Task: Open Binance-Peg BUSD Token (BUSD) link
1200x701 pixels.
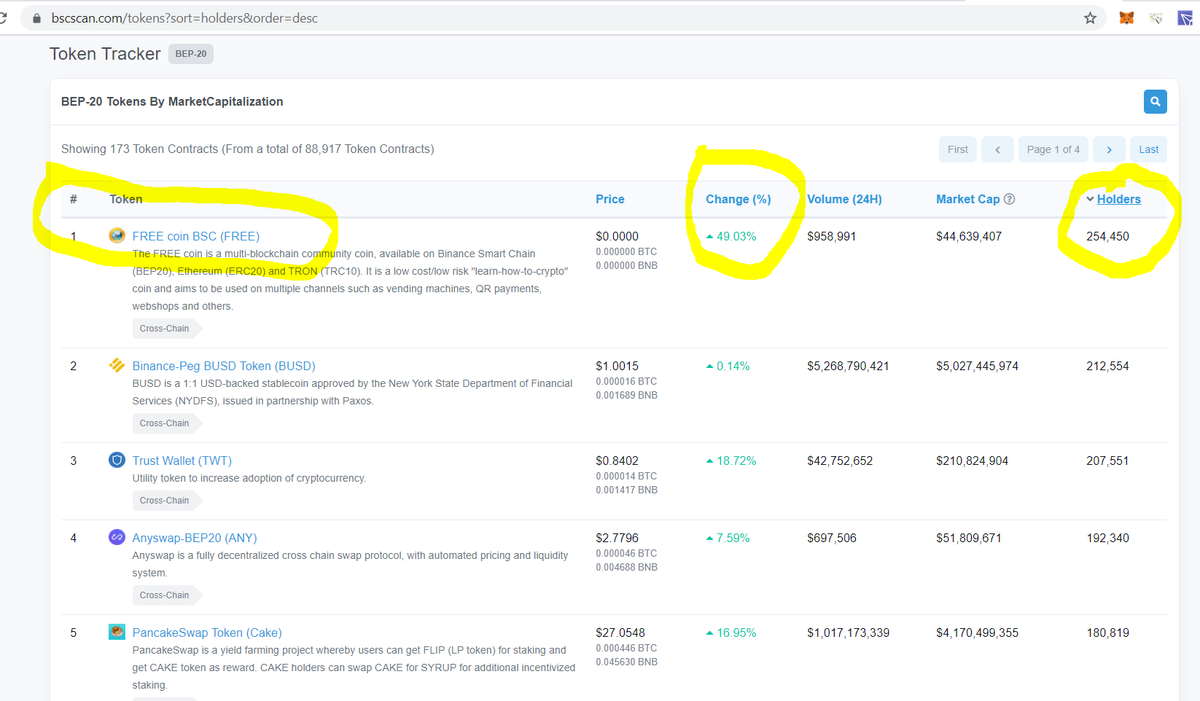Action: [x=224, y=366]
